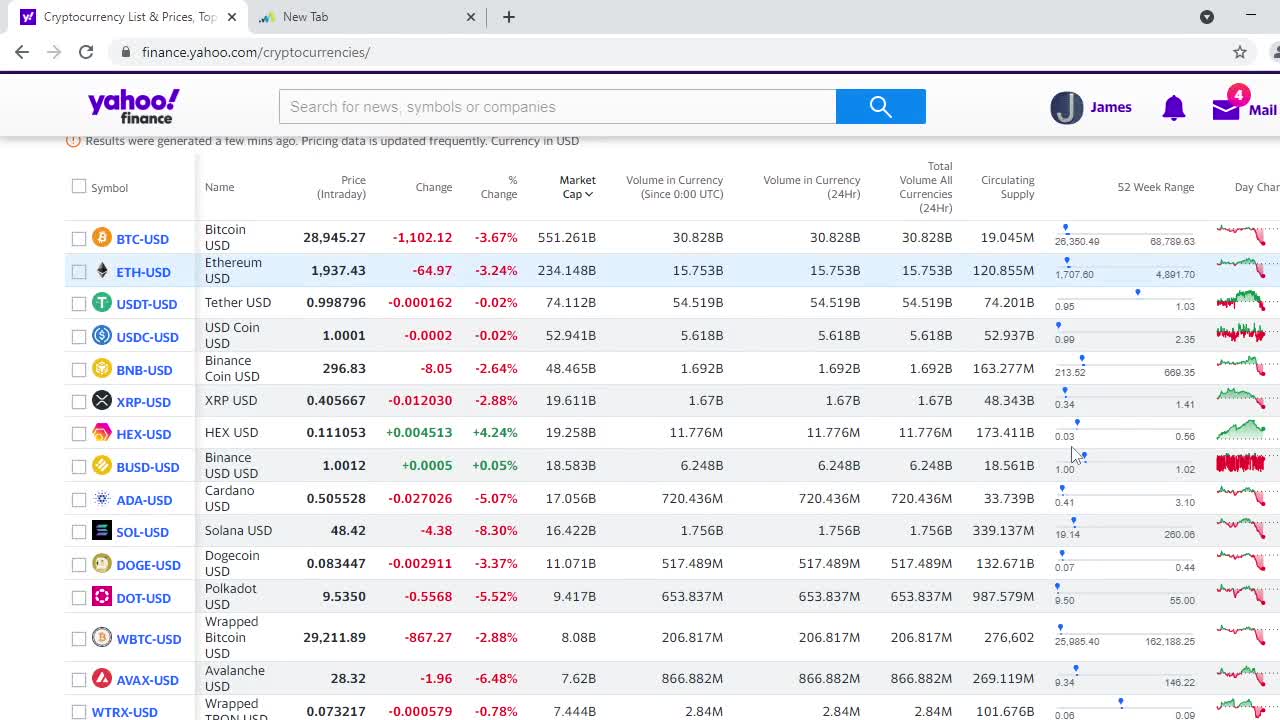
Task: Click the browser address bar URL
Action: pyautogui.click(x=256, y=52)
